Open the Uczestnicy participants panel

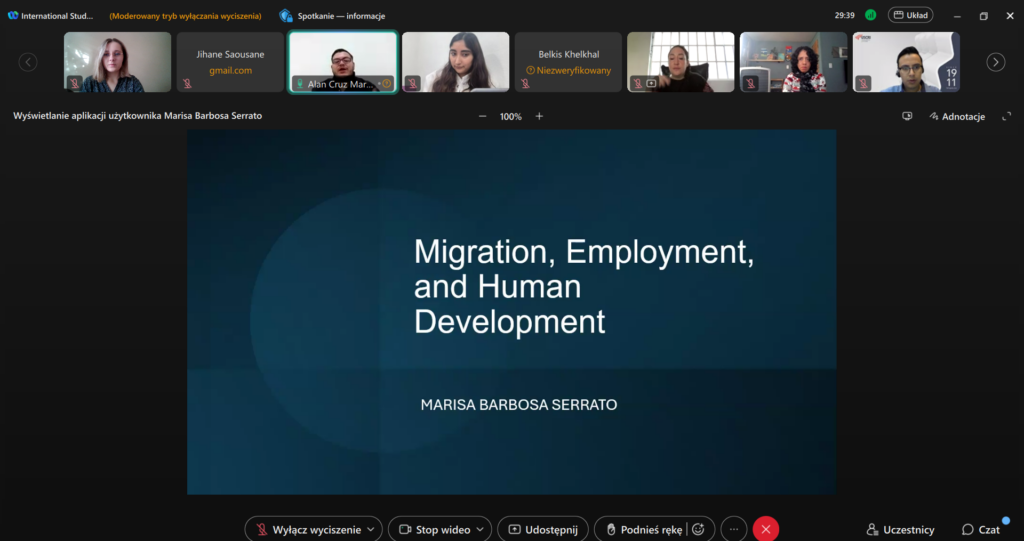900,529
